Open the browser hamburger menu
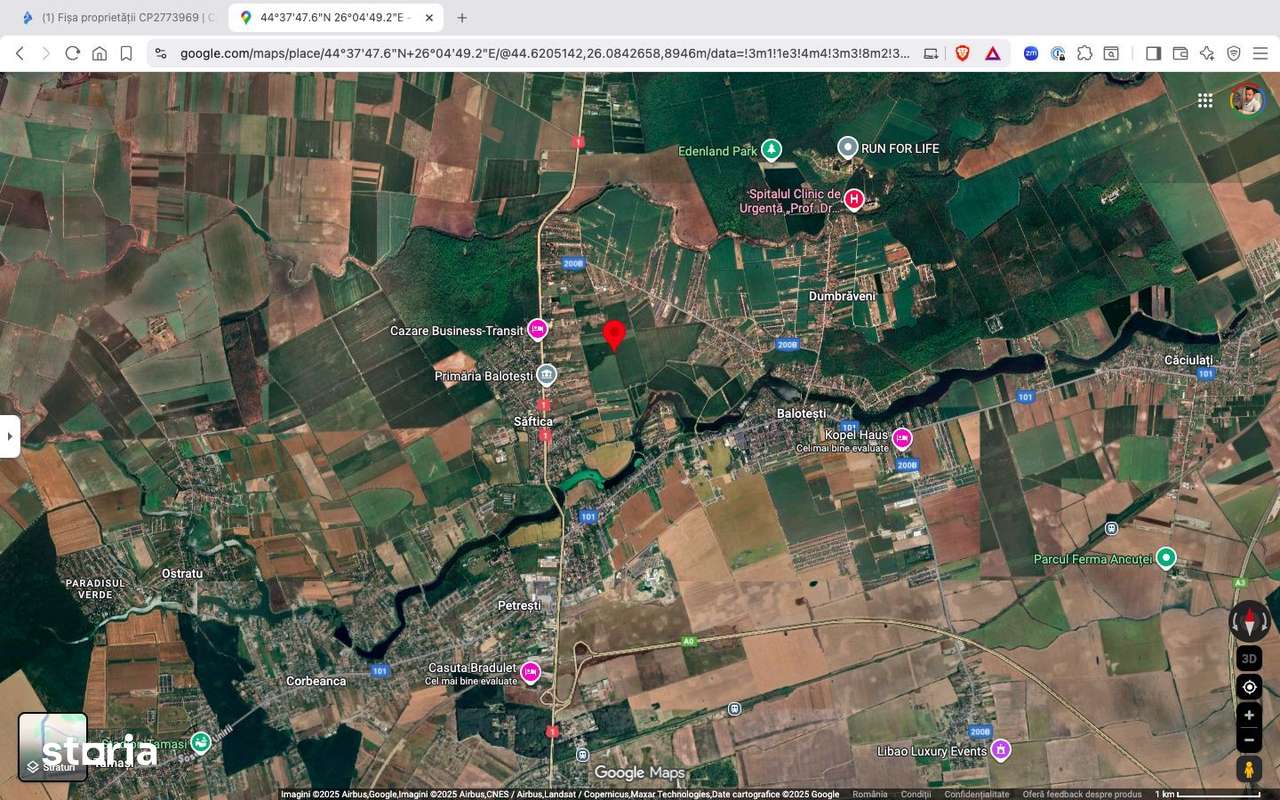This screenshot has width=1280, height=800. pos(1261,53)
